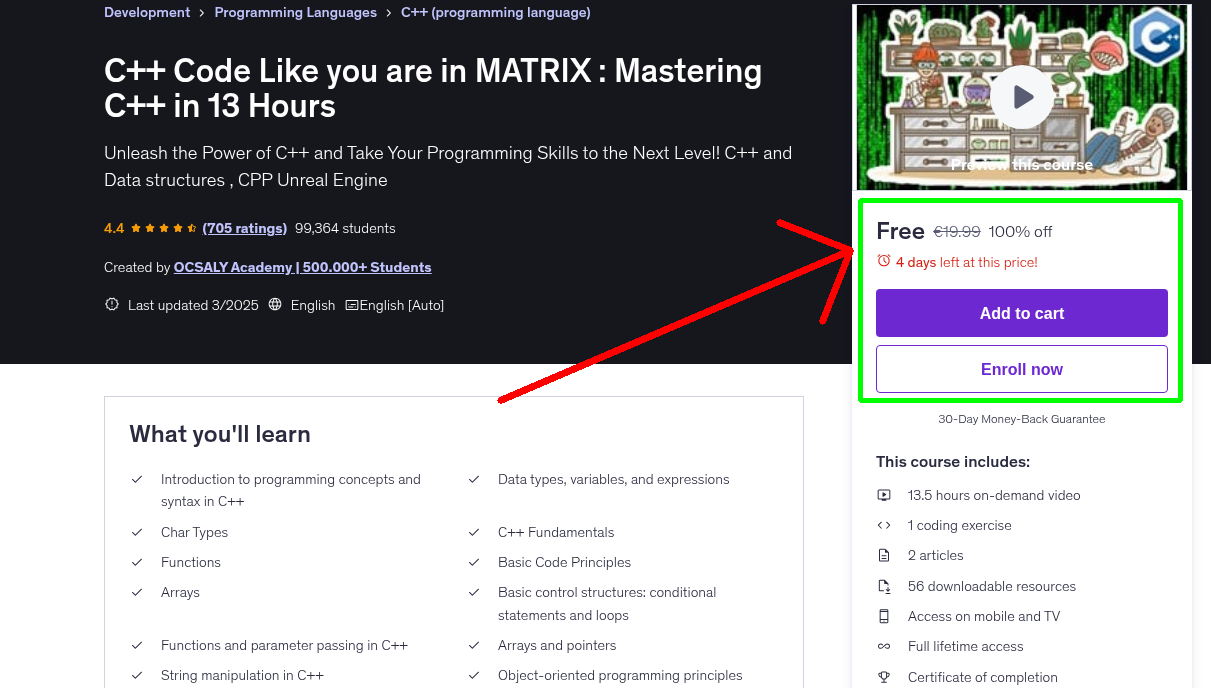The height and width of the screenshot is (688, 1211).
Task: Click the checkmark beside Basic Code Principles
Action: tap(474, 562)
